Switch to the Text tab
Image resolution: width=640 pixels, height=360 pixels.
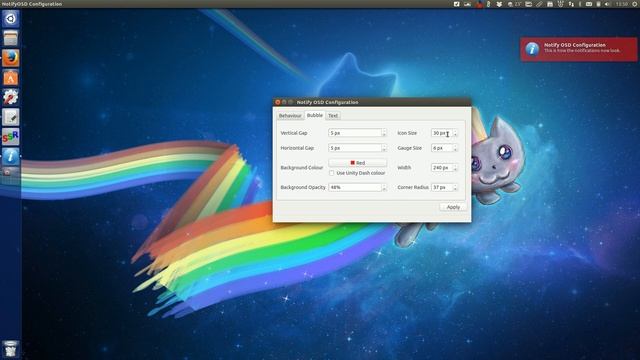[x=333, y=116]
